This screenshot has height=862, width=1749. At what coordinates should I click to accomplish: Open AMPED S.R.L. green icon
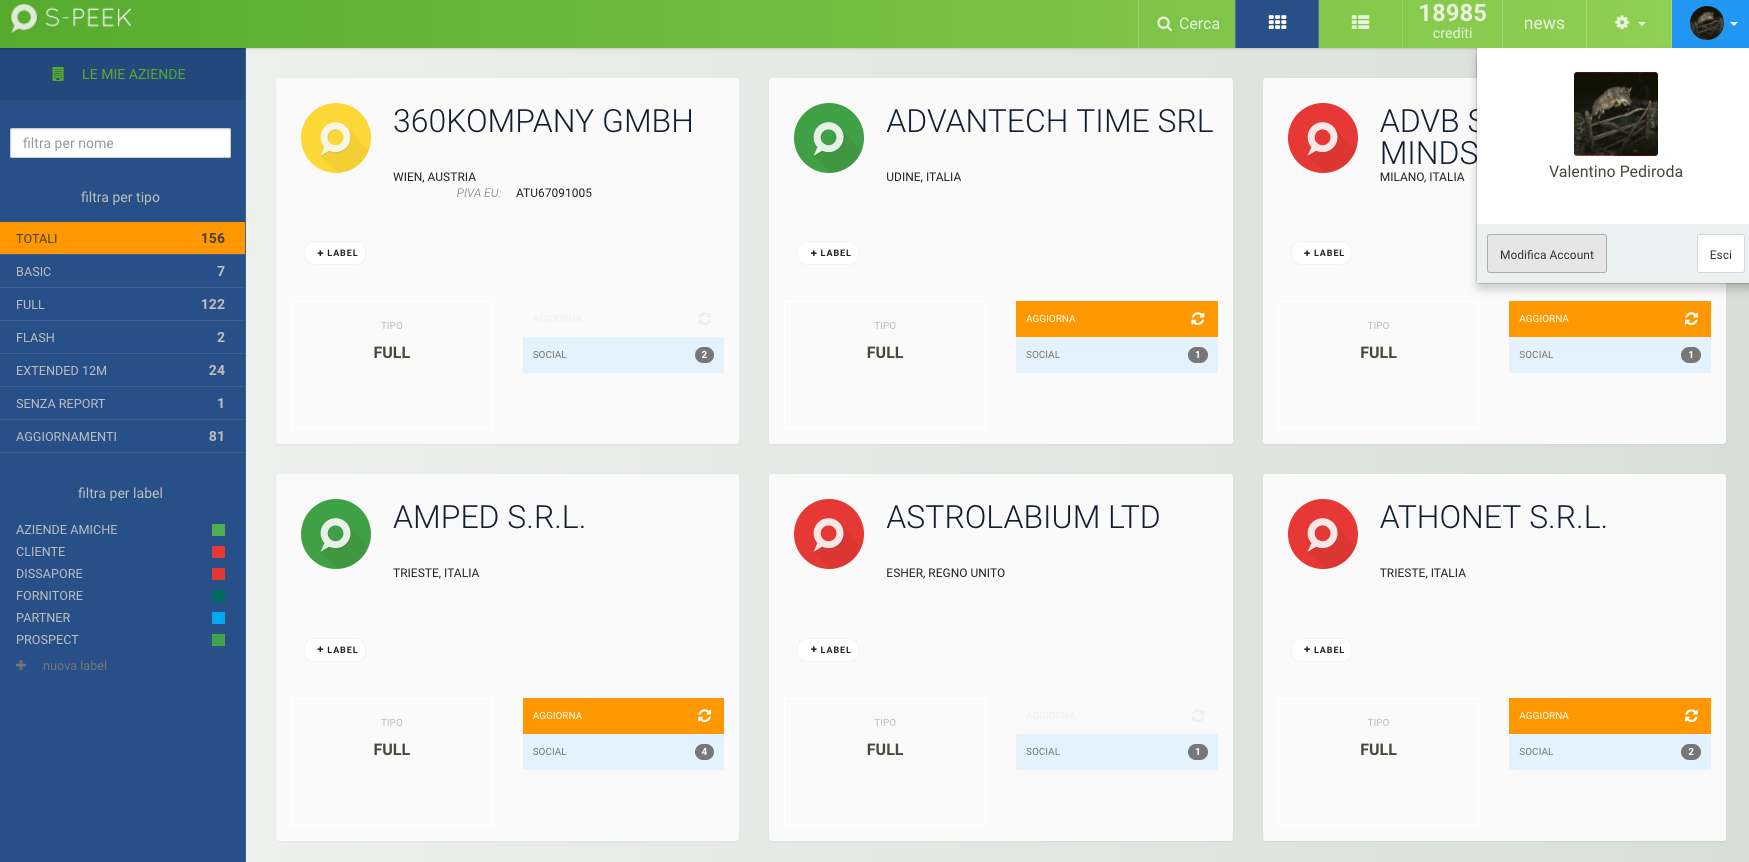click(336, 534)
